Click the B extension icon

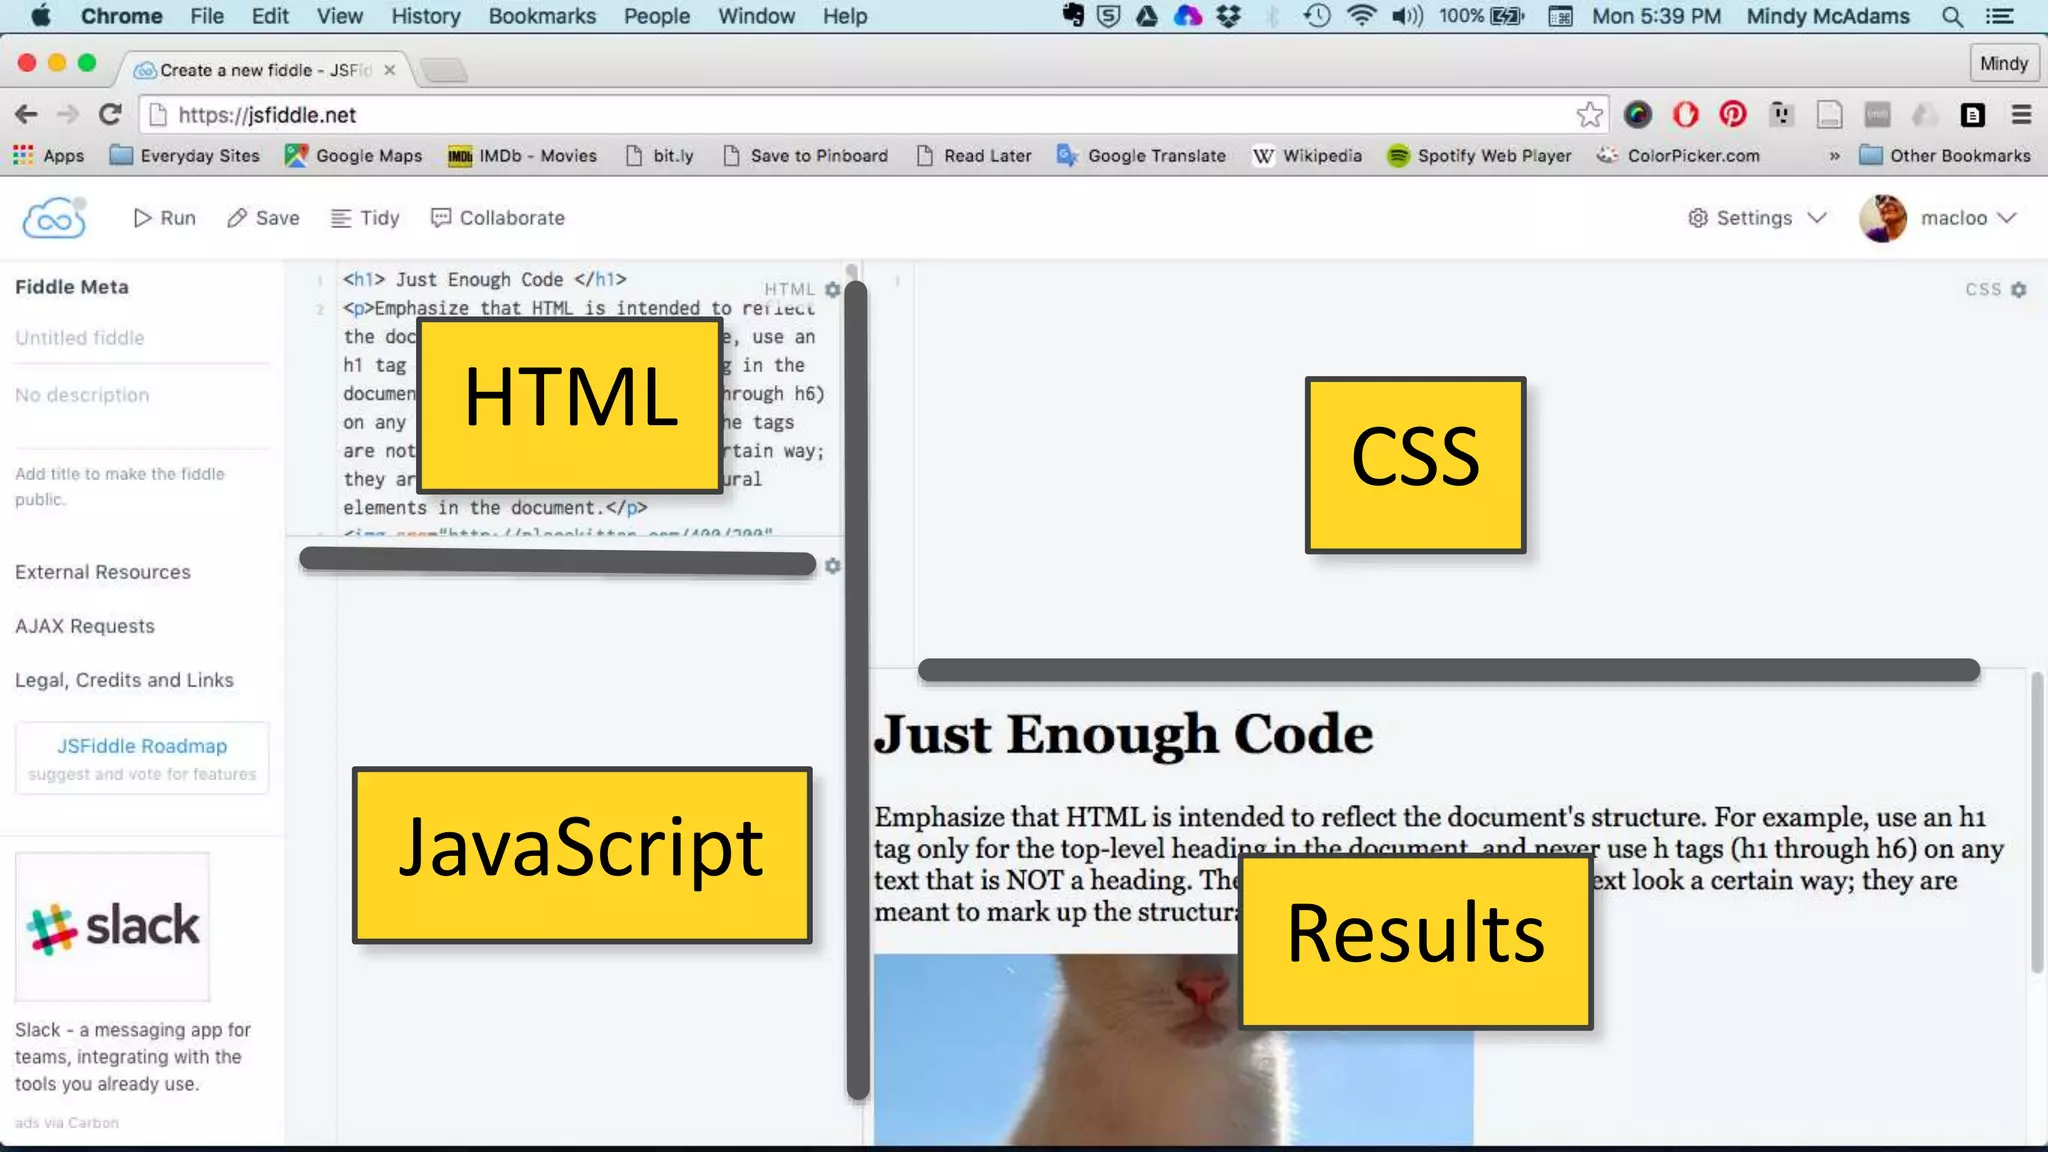pos(1972,115)
